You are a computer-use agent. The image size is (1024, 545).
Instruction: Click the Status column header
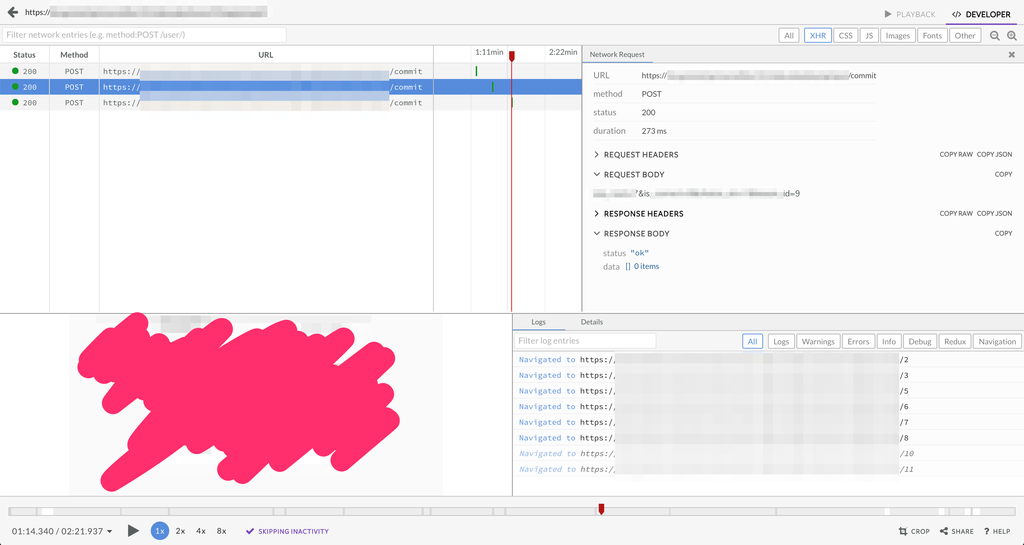pyautogui.click(x=24, y=55)
